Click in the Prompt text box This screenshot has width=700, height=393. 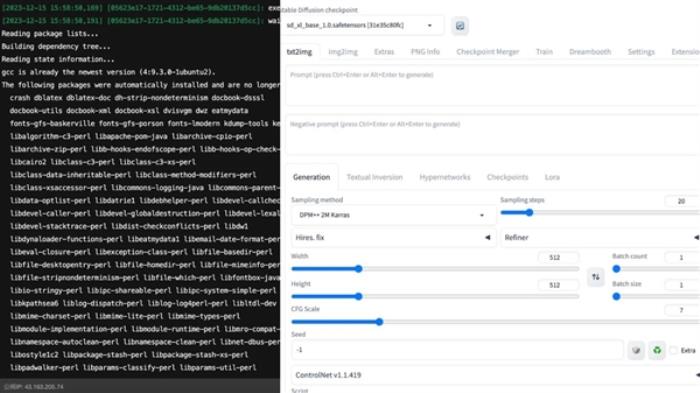(492, 86)
